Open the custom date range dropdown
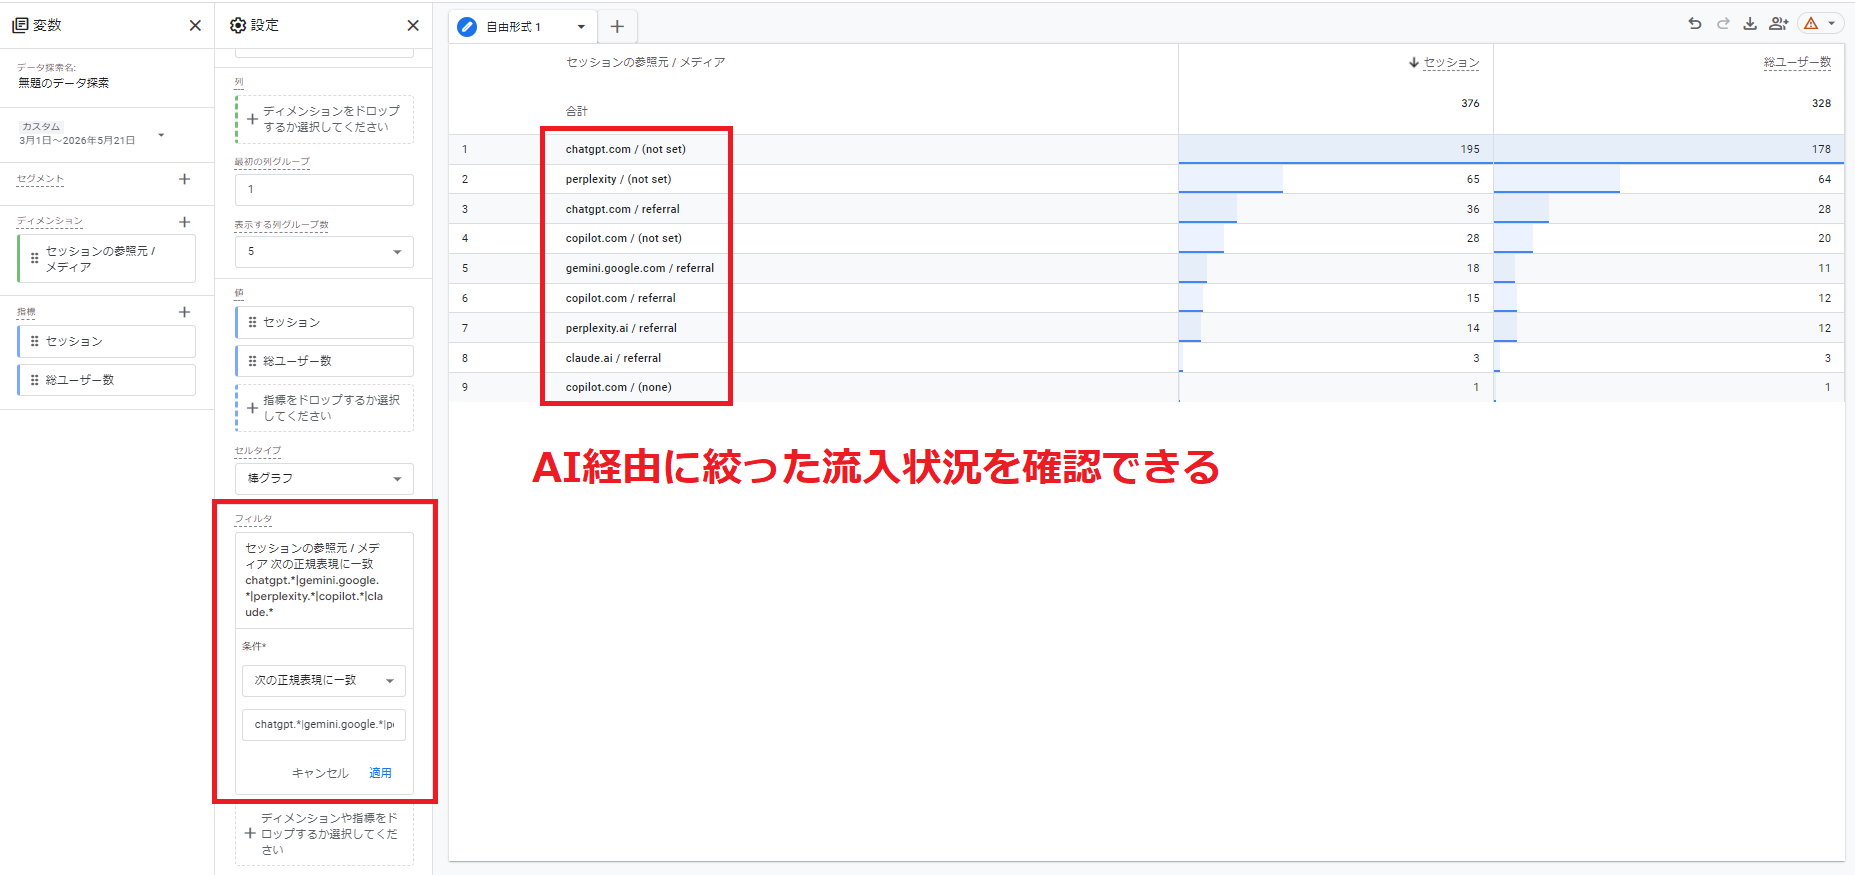This screenshot has width=1855, height=875. click(161, 135)
